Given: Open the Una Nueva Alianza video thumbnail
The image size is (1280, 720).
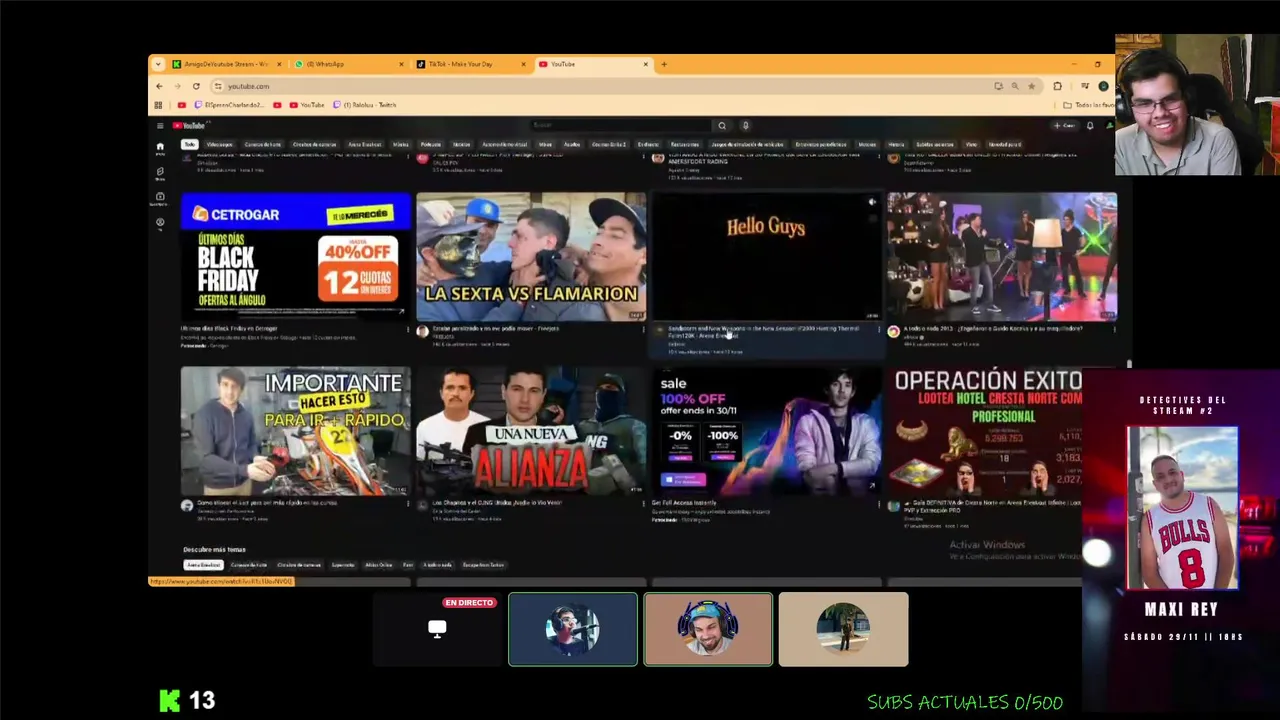Looking at the screenshot, I should point(531,431).
